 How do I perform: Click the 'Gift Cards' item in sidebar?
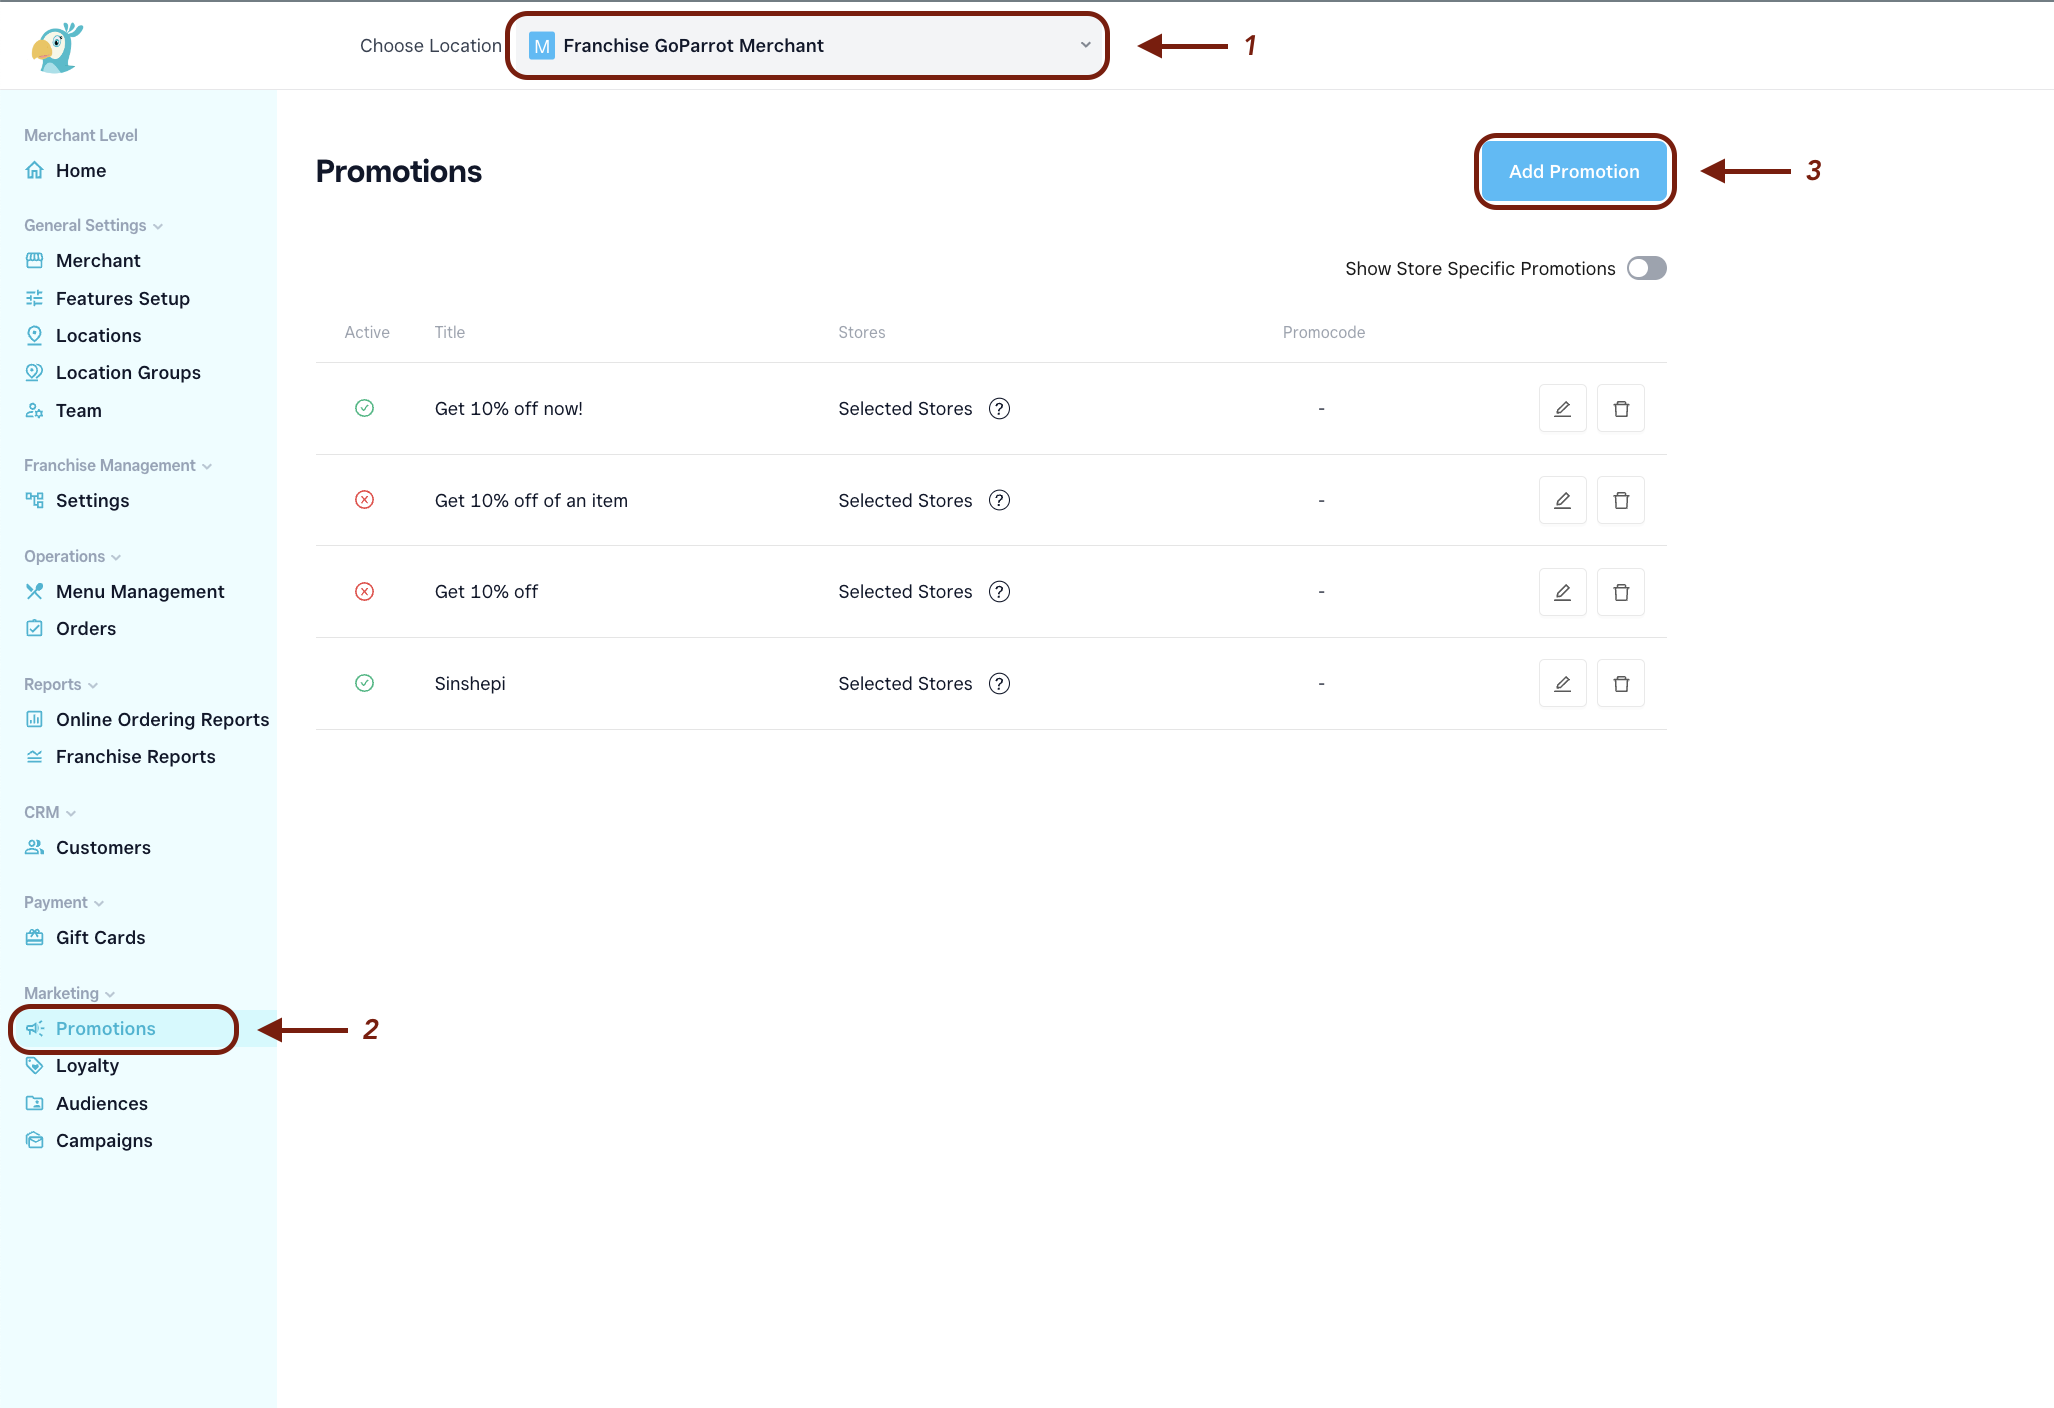pyautogui.click(x=101, y=938)
